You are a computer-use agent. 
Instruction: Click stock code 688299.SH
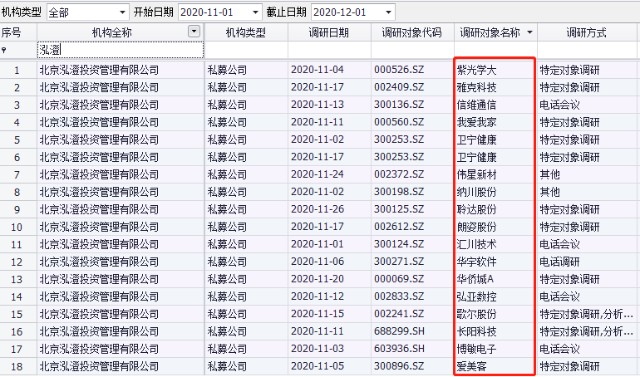tap(399, 331)
